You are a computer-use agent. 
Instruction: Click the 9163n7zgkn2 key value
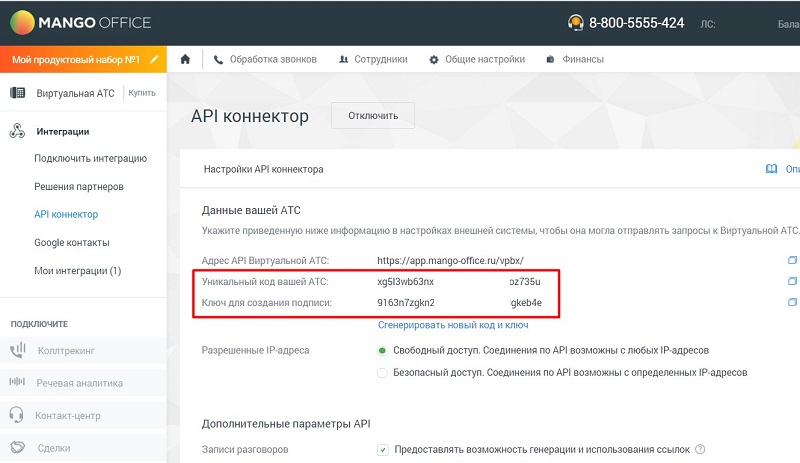point(406,303)
